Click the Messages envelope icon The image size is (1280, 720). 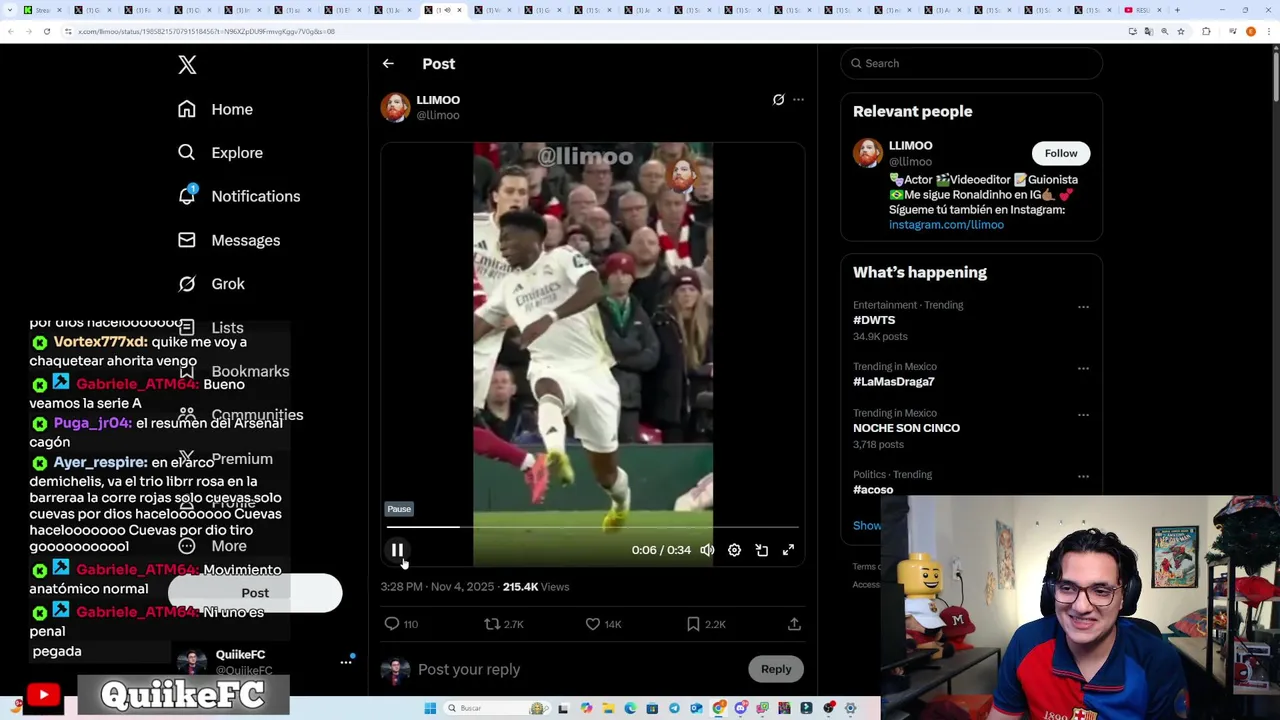tap(187, 240)
